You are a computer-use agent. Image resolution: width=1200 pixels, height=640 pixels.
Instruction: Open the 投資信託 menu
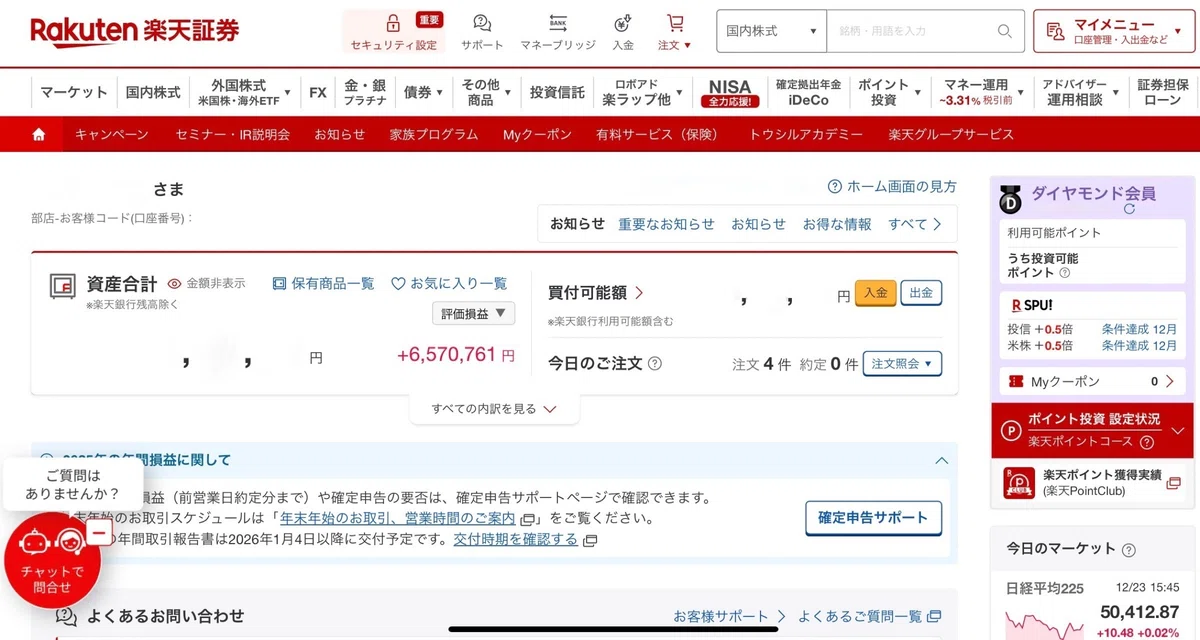[x=557, y=92]
